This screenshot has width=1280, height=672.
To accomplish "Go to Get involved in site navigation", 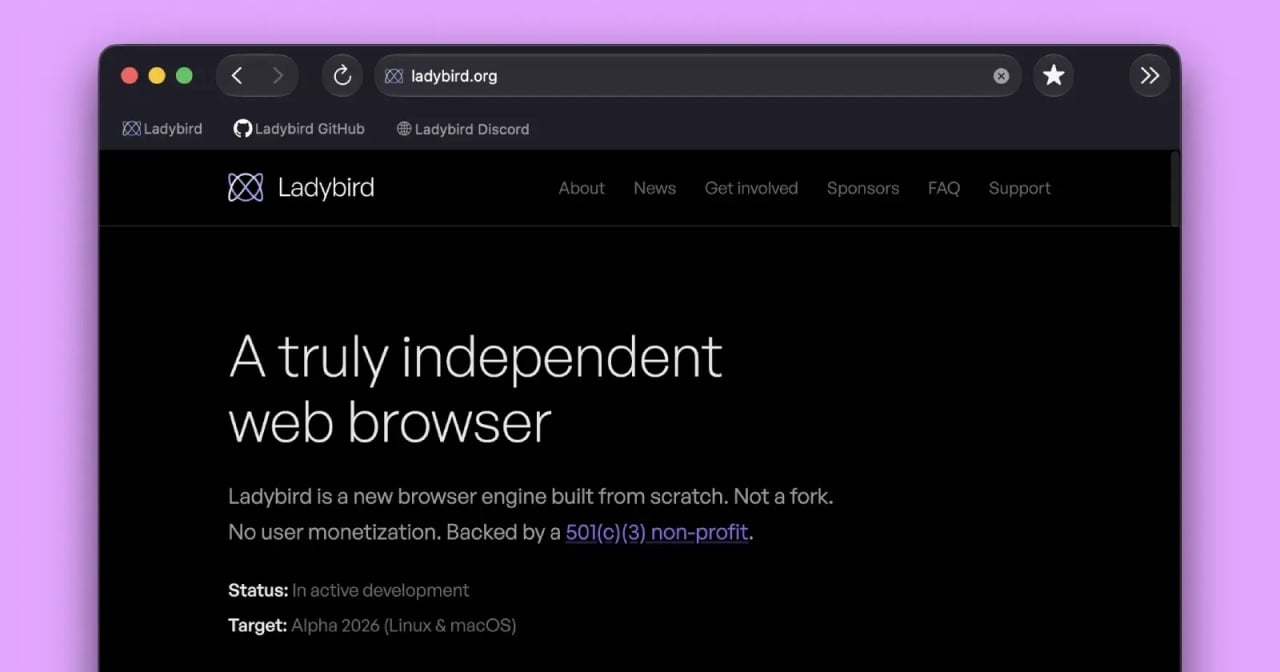I will coord(751,188).
